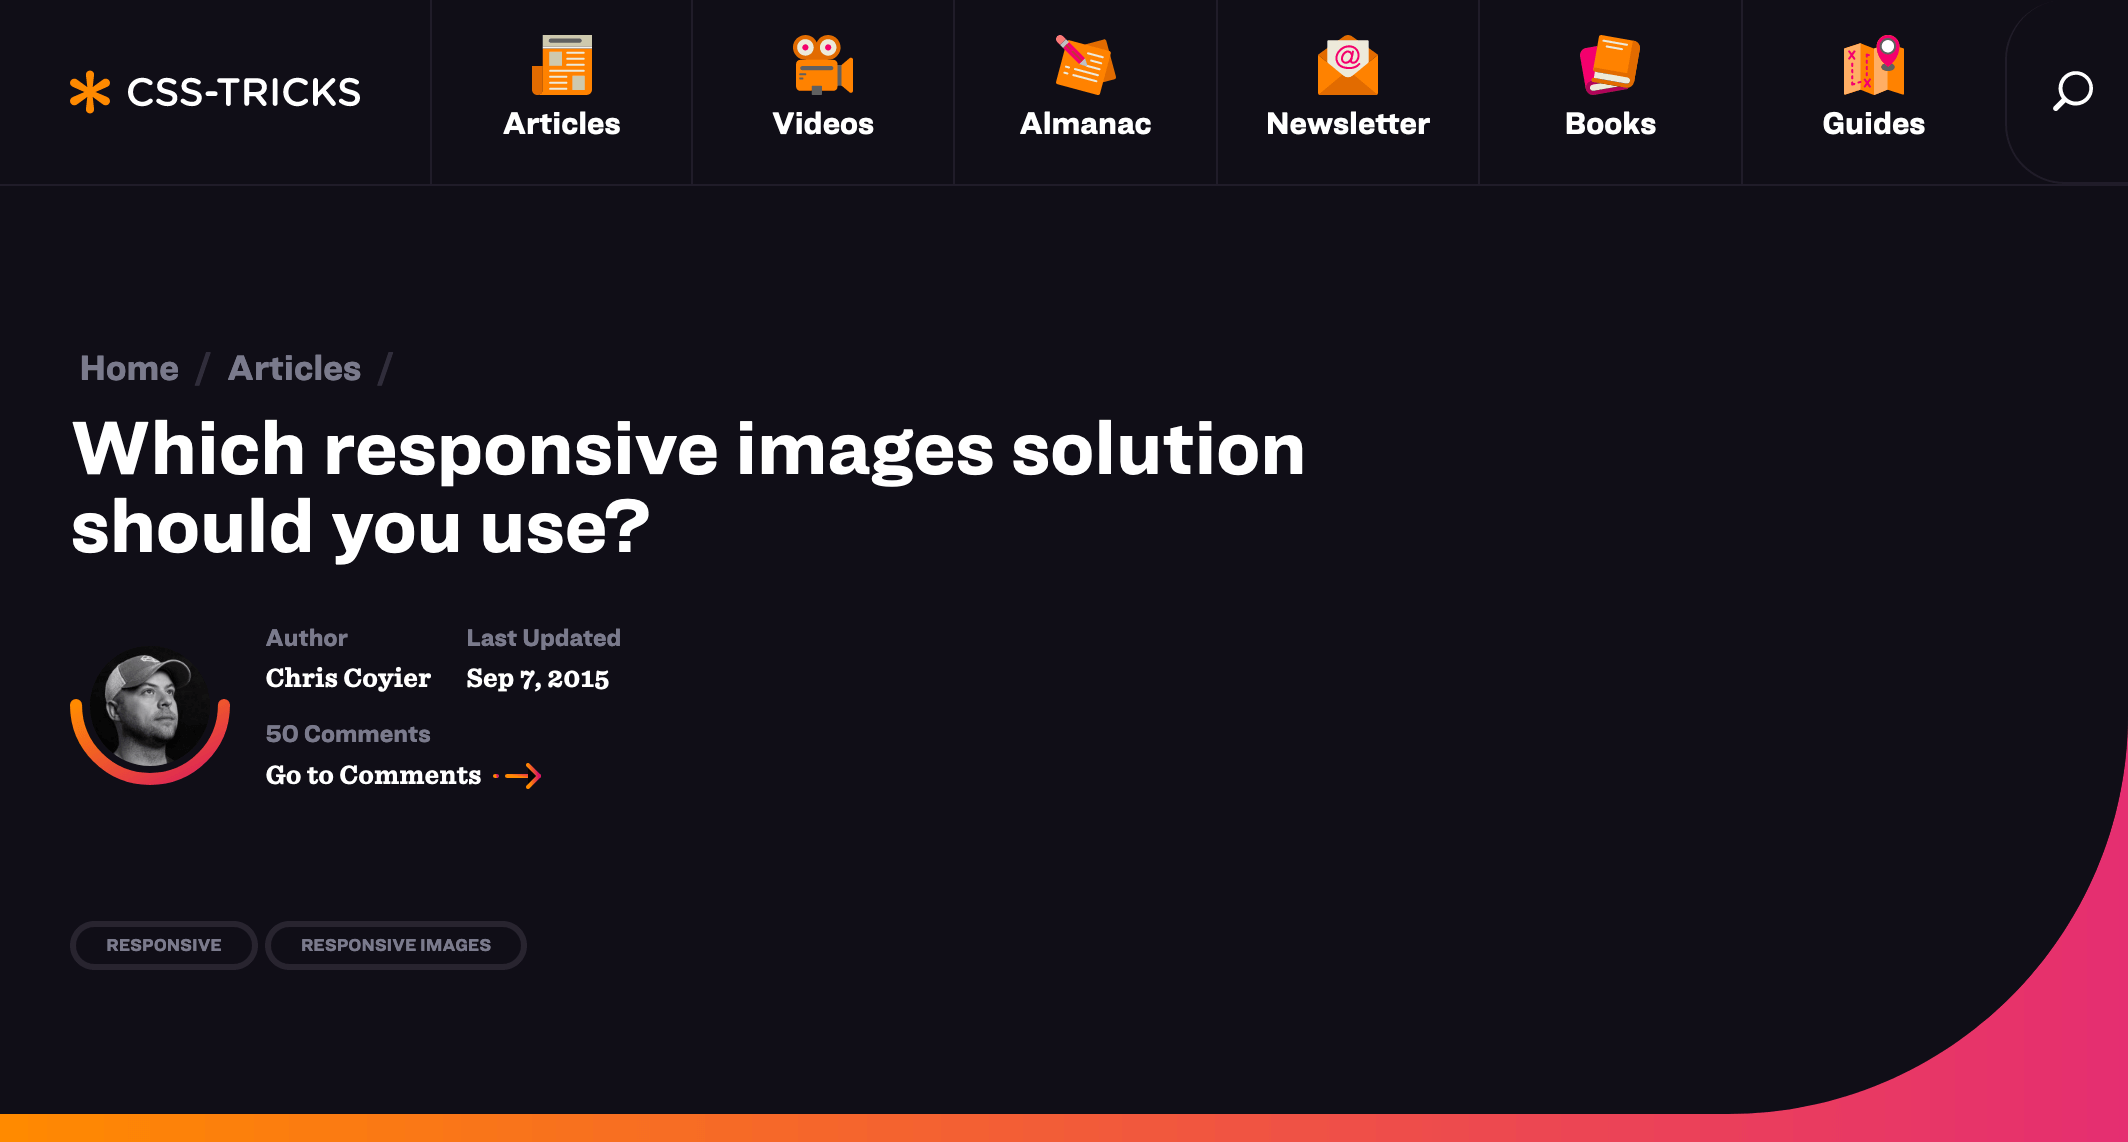Go to Articles breadcrumb
Screen dimensions: 2128x1142
[x=294, y=368]
